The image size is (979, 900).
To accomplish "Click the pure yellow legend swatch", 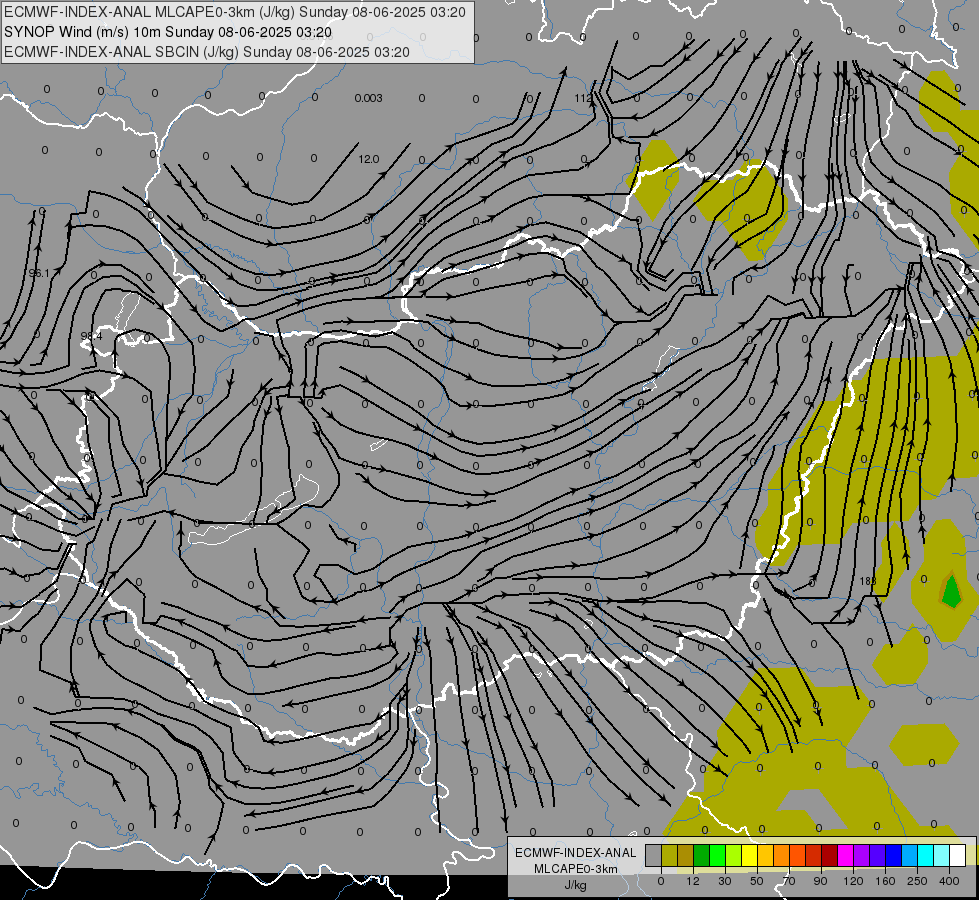I will pyautogui.click(x=749, y=856).
